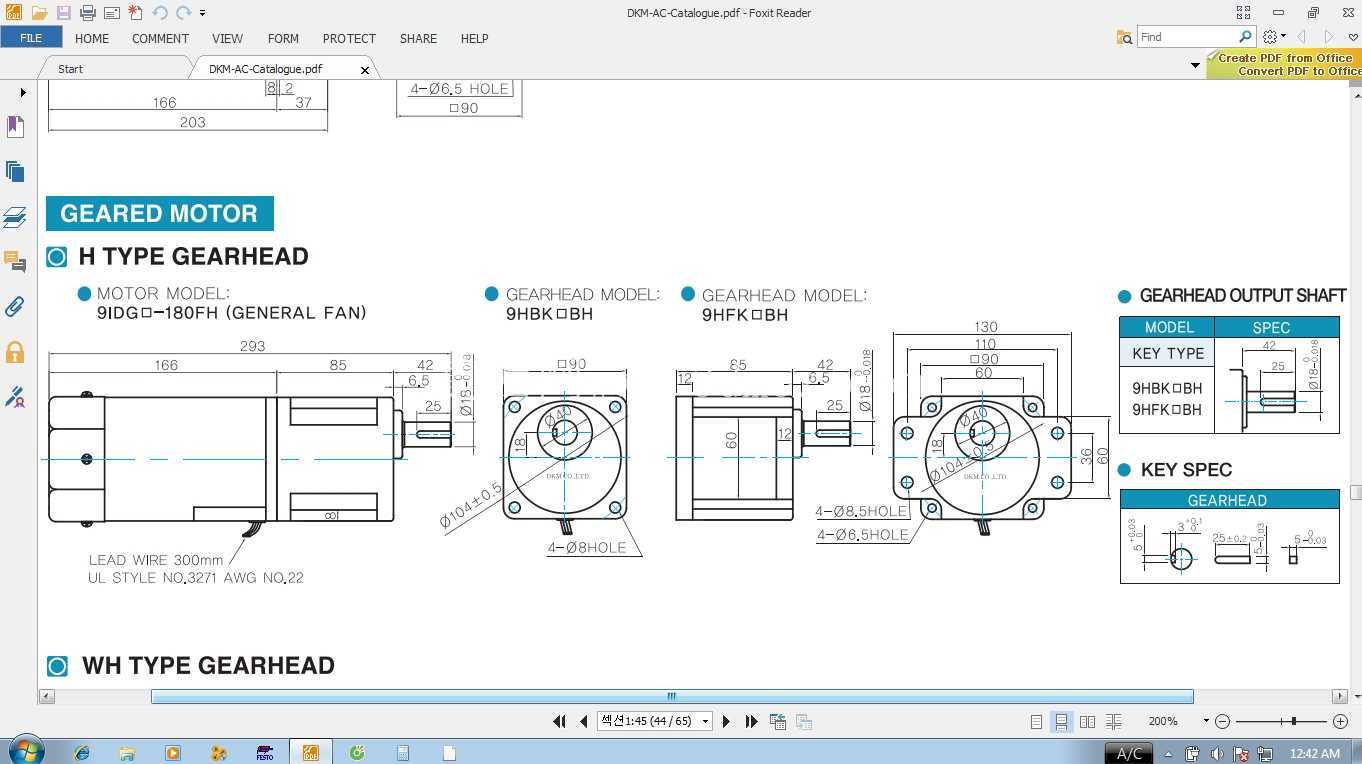Open the find settings gear dropdown
Screen dimensions: 1362x764
pyautogui.click(x=1273, y=37)
